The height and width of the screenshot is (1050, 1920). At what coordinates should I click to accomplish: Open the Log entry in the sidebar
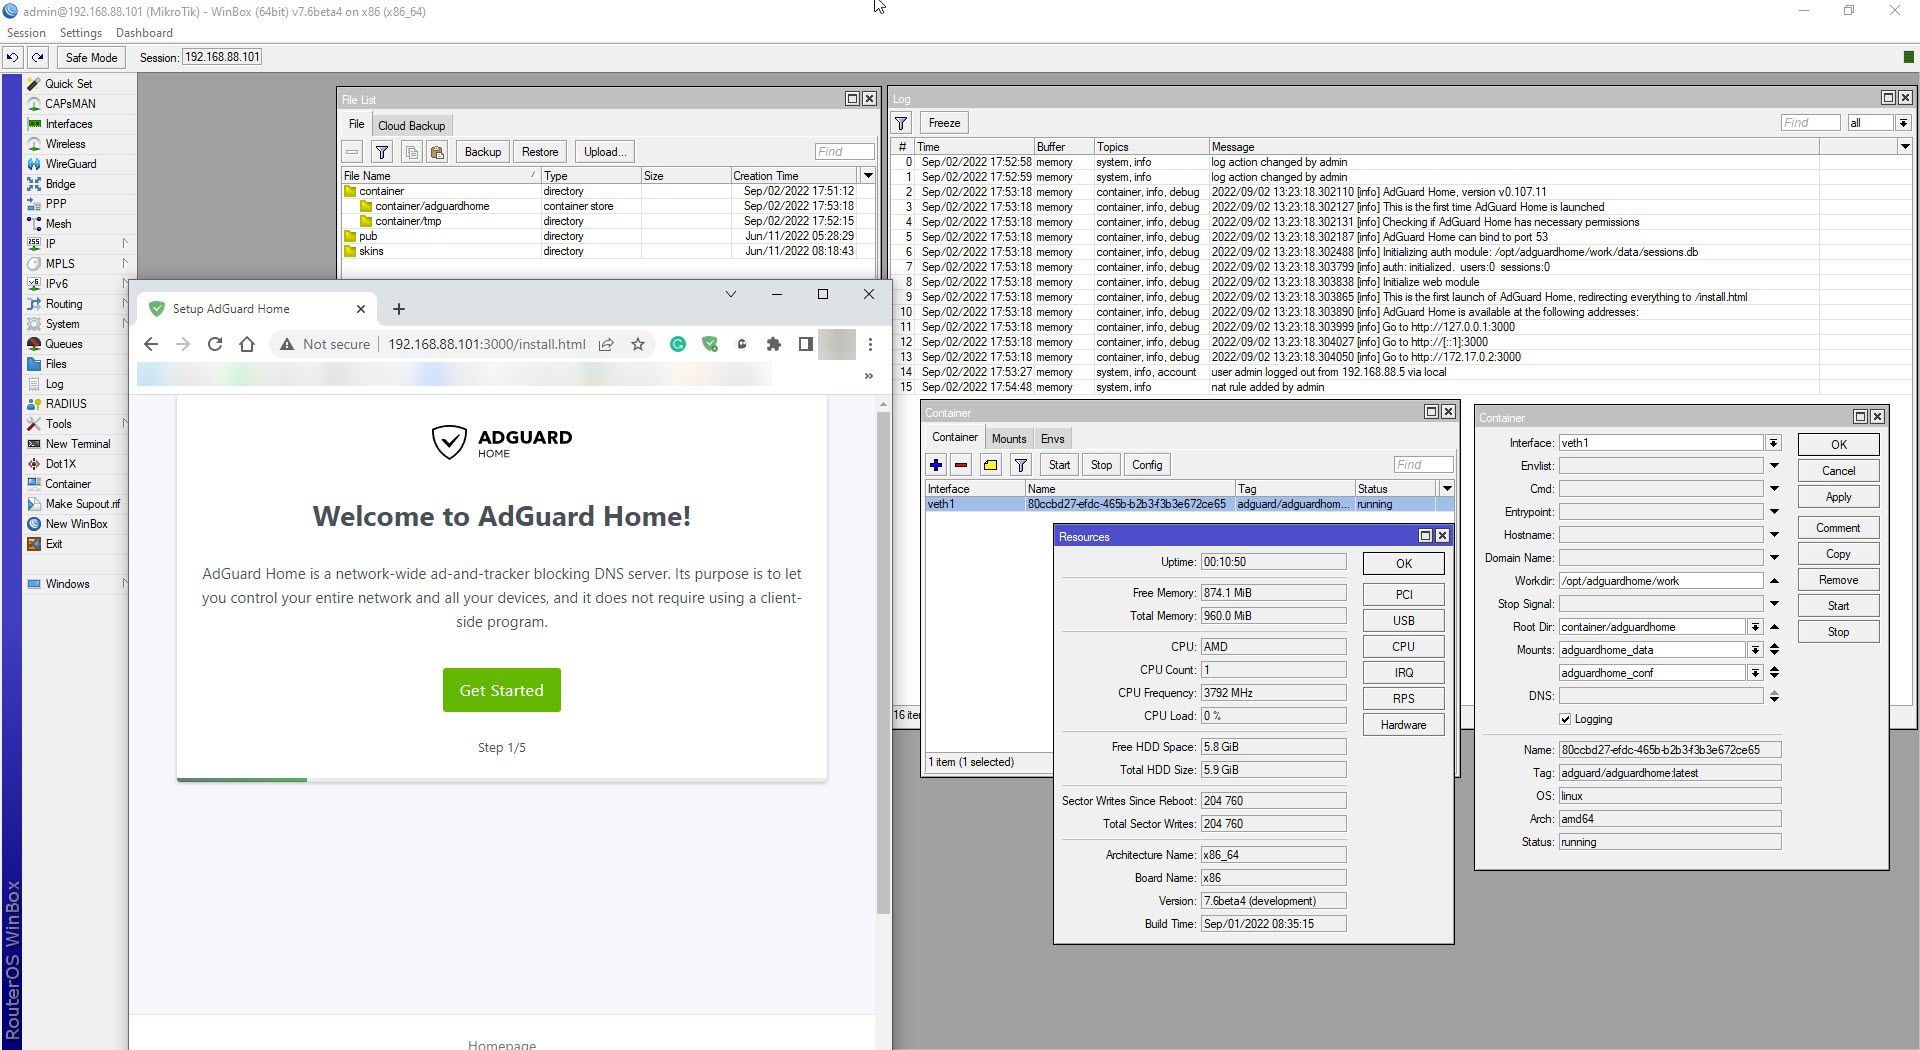(54, 384)
